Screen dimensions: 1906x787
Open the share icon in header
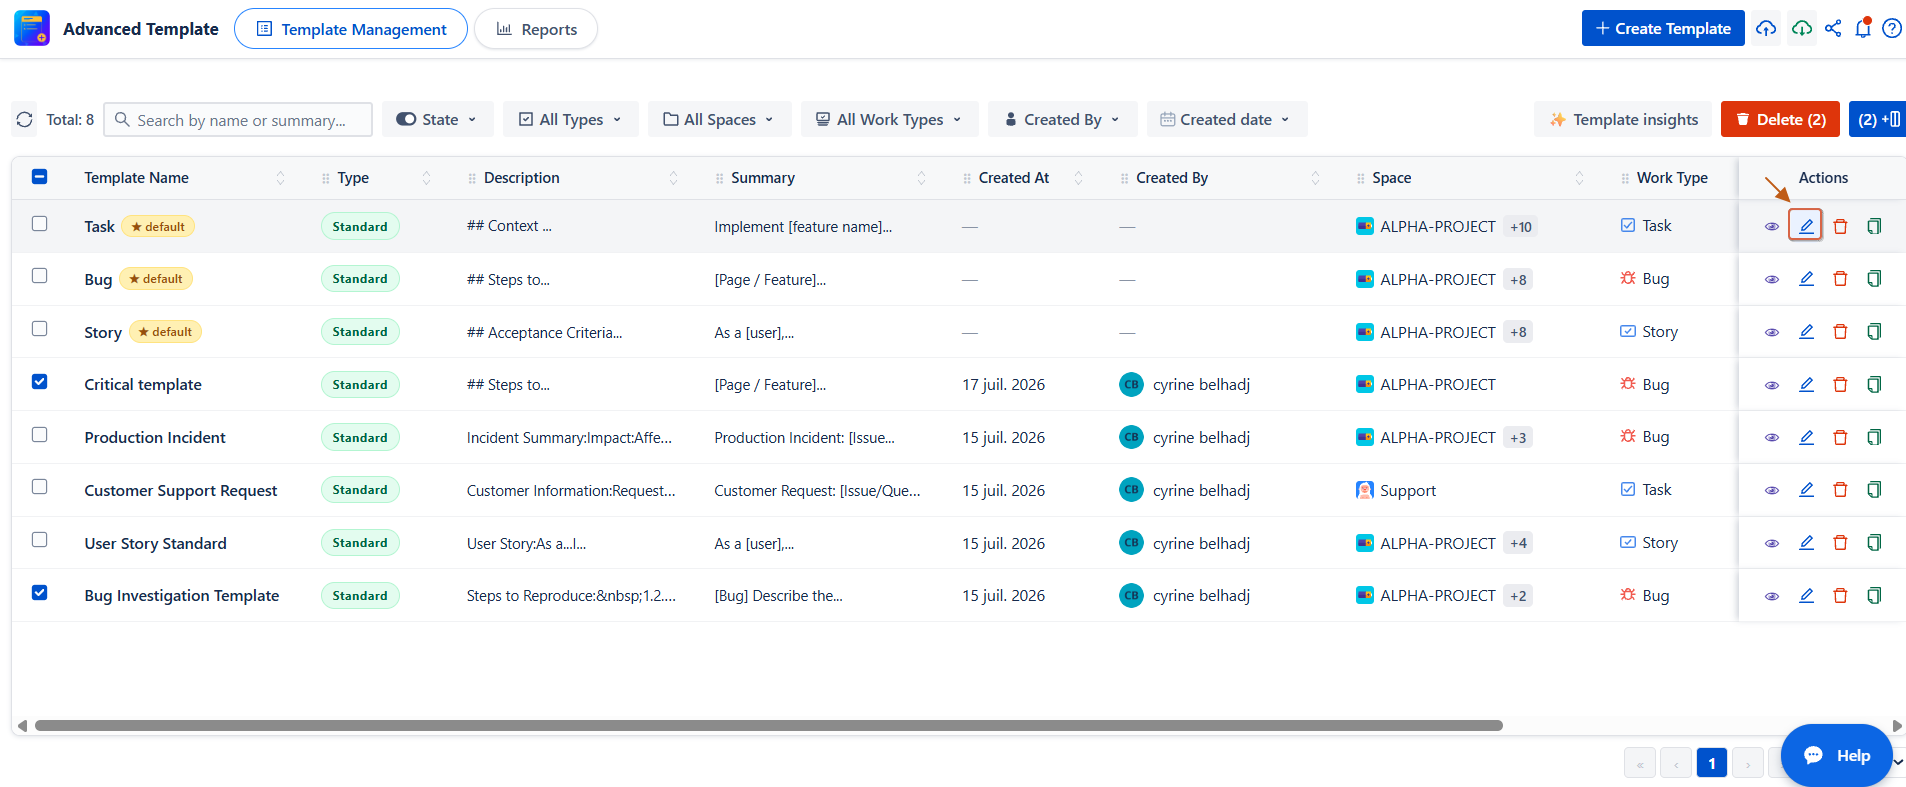point(1833,28)
